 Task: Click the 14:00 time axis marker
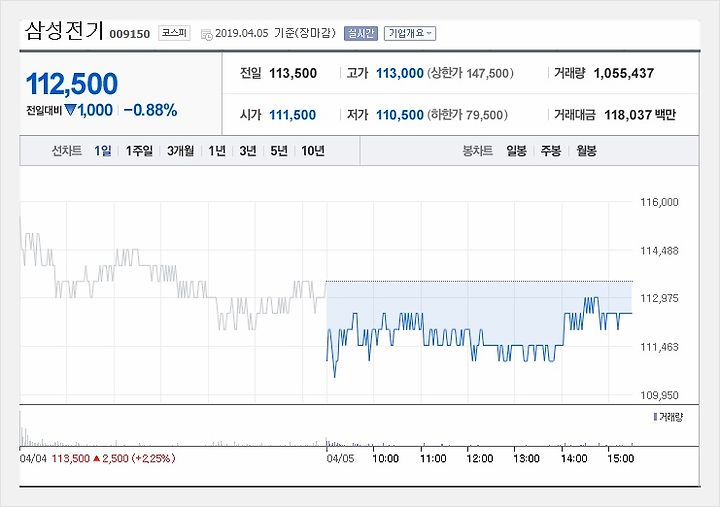[574, 458]
